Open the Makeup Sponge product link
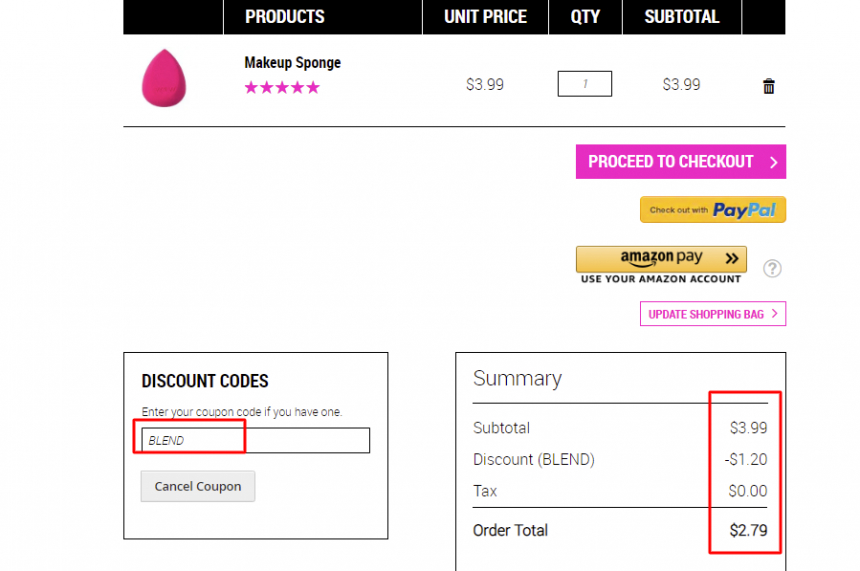 (x=292, y=63)
